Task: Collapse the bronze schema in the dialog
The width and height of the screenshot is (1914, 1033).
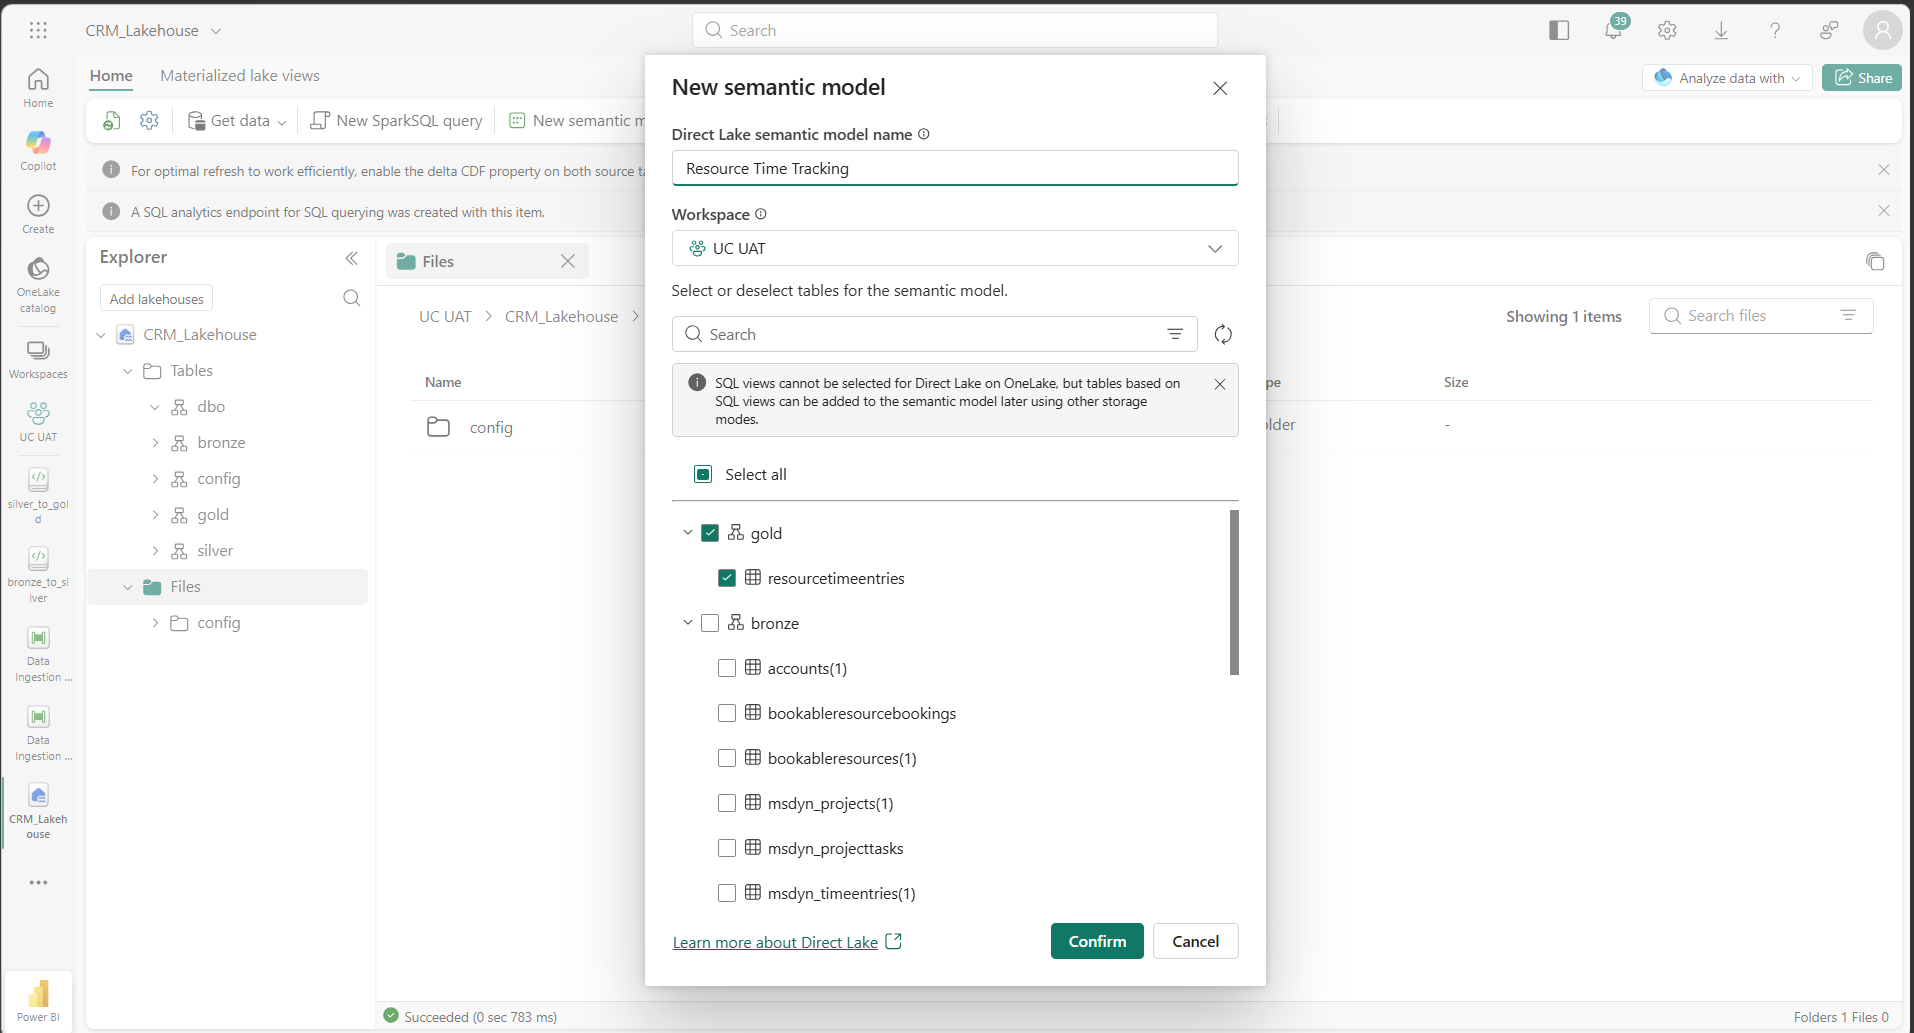Action: (x=687, y=623)
